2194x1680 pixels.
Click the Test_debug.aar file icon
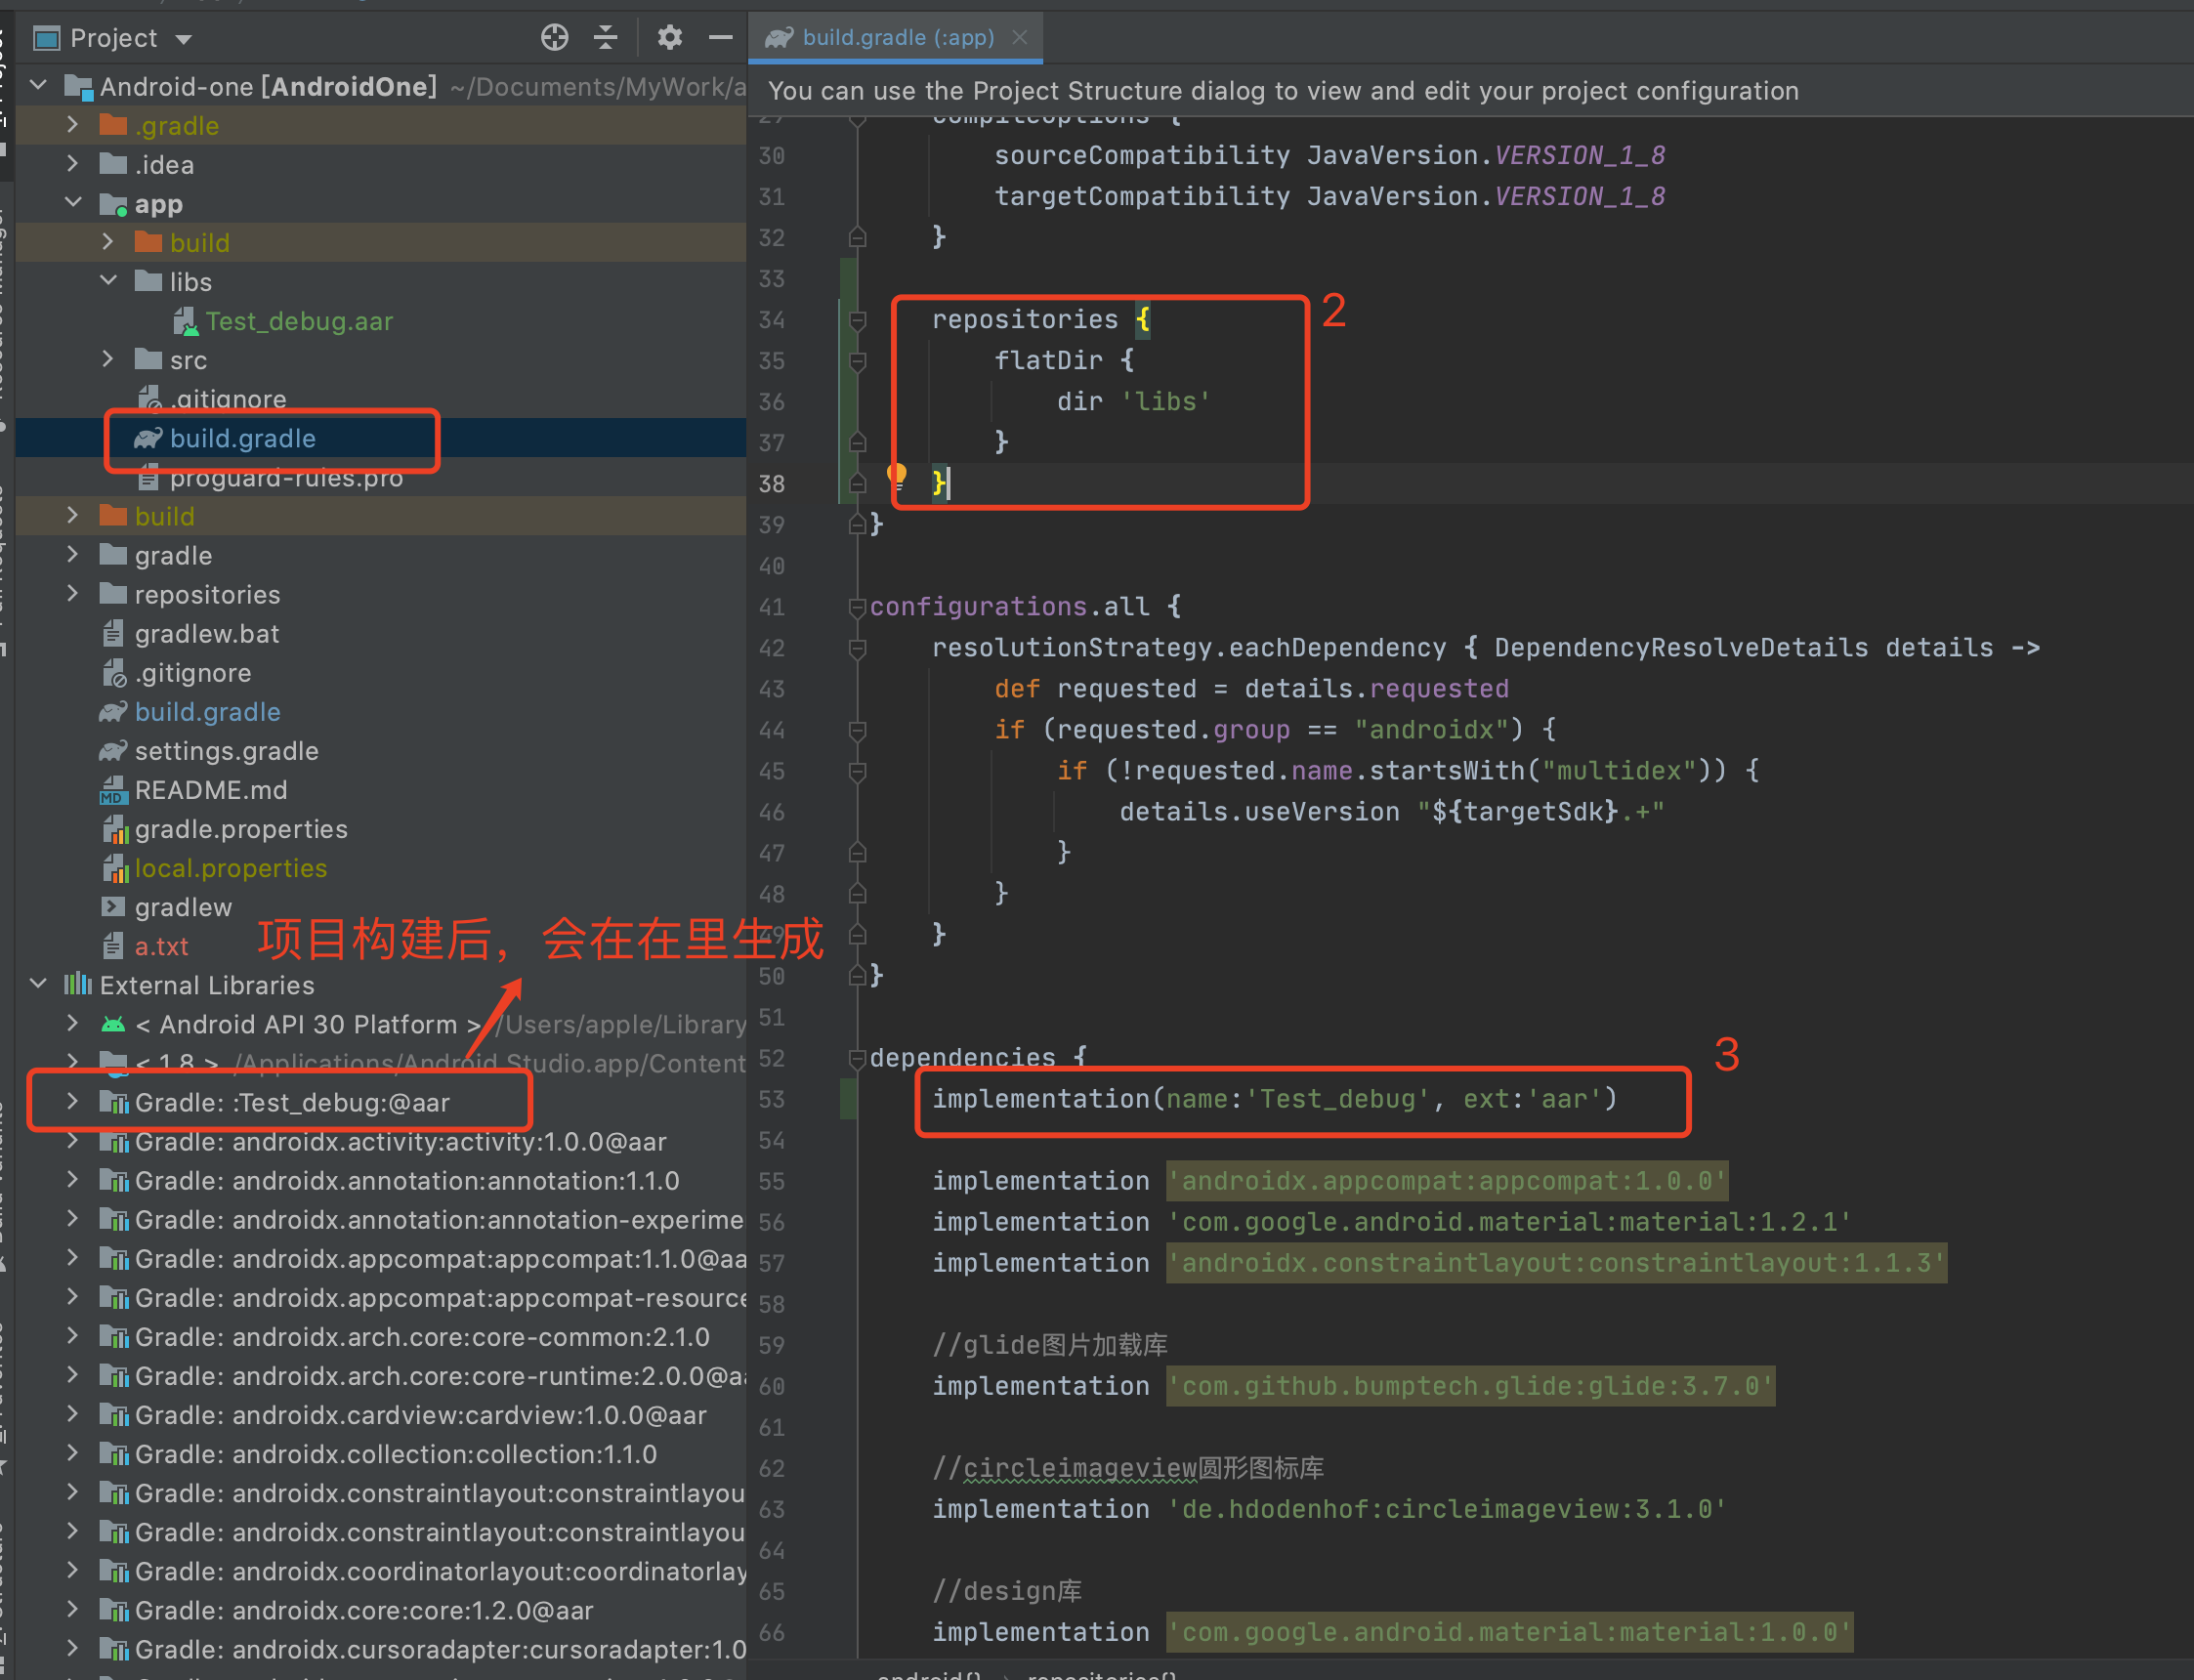185,322
